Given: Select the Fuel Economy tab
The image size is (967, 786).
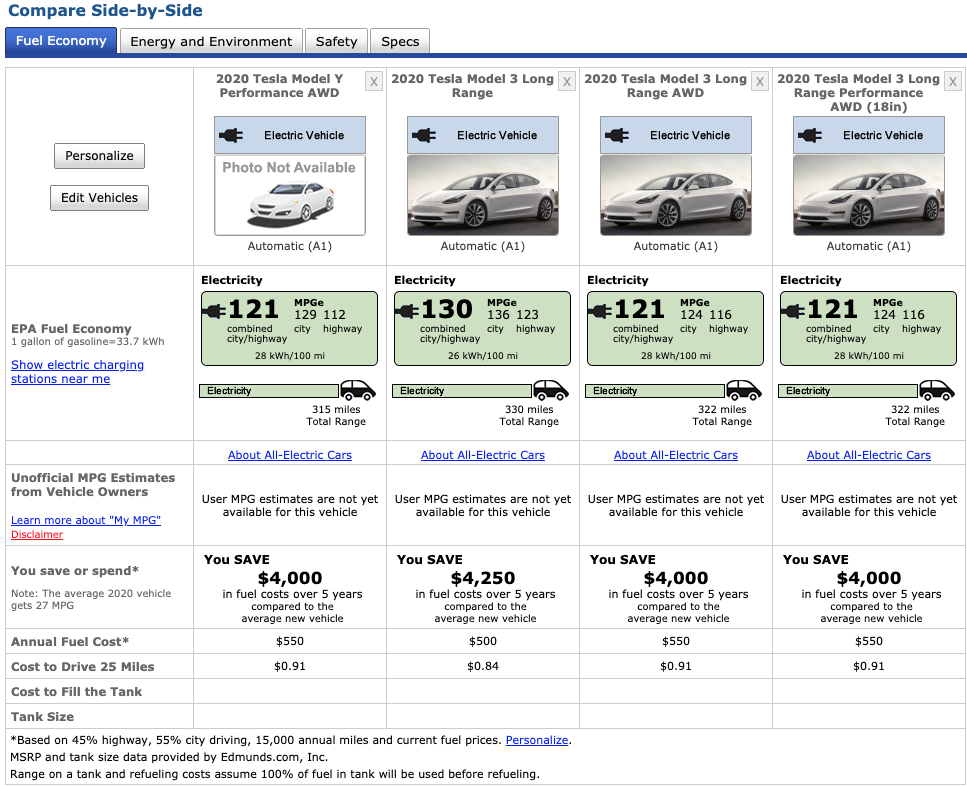Looking at the screenshot, I should pos(61,41).
